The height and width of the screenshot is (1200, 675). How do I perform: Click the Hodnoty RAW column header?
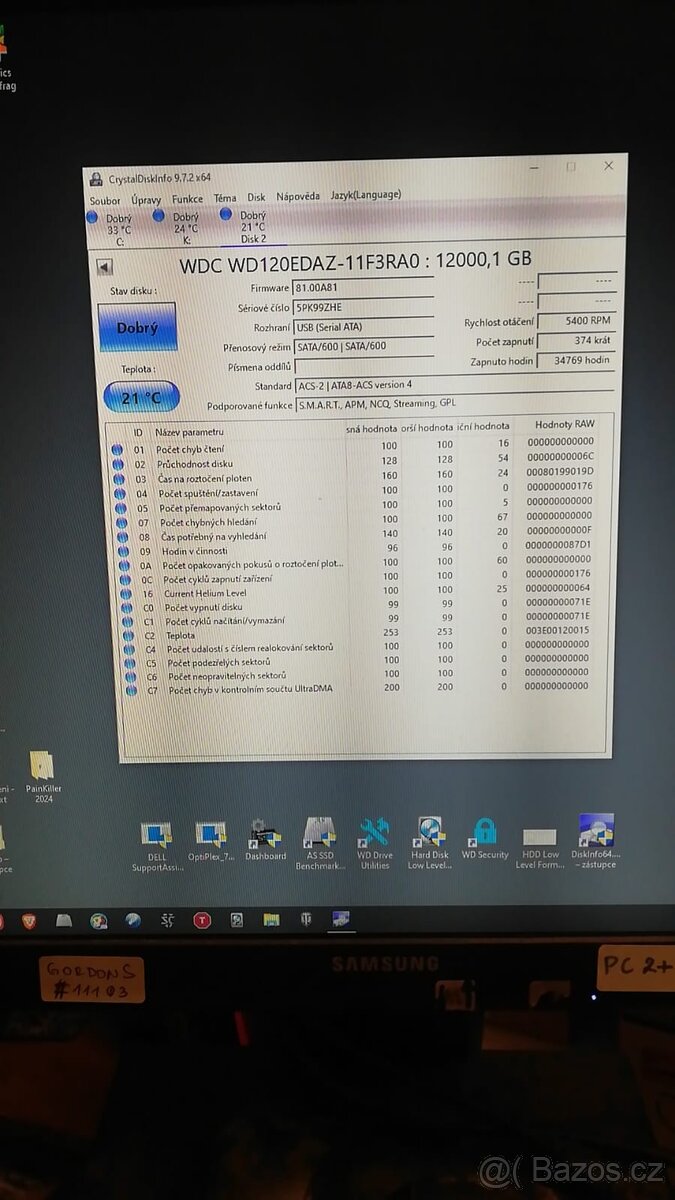tap(565, 425)
